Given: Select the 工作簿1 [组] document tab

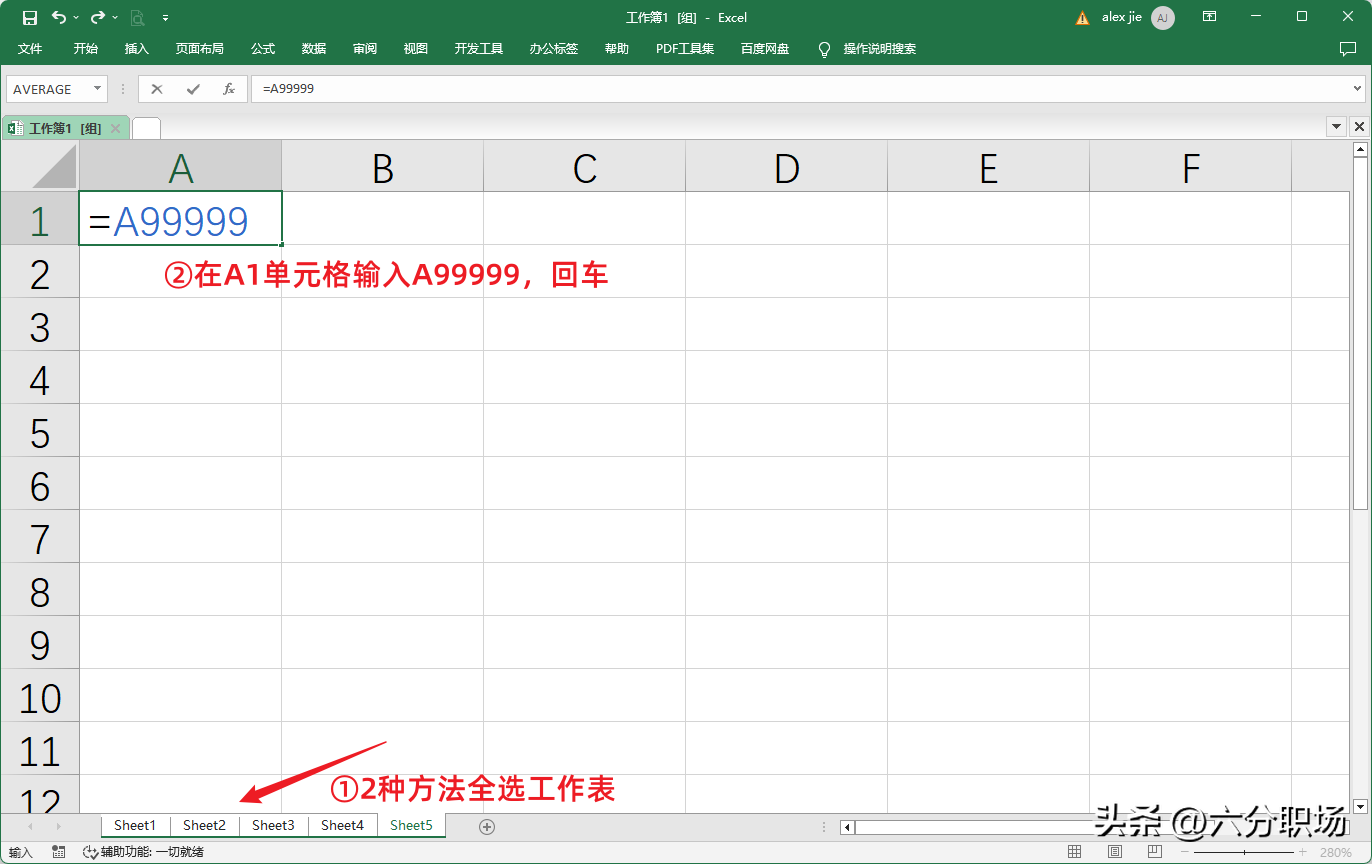Looking at the screenshot, I should (x=65, y=128).
